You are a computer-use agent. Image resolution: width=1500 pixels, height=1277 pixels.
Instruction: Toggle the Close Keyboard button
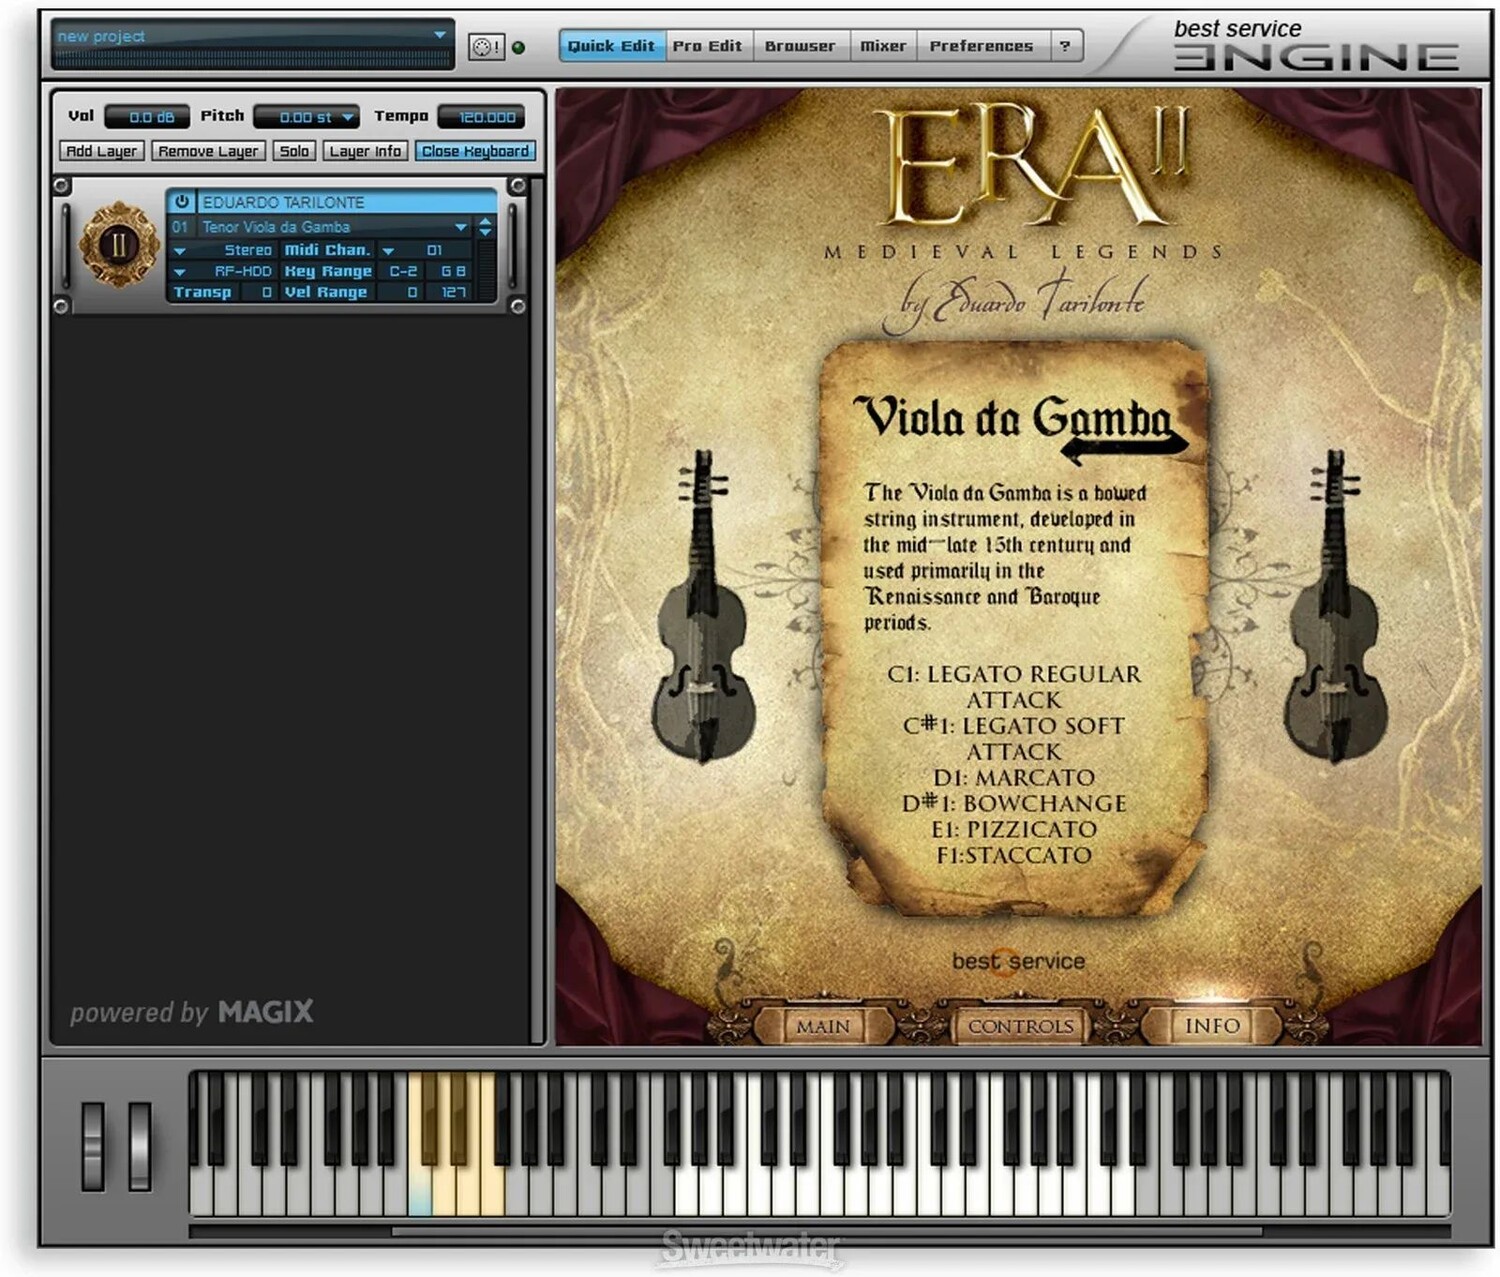[x=475, y=151]
